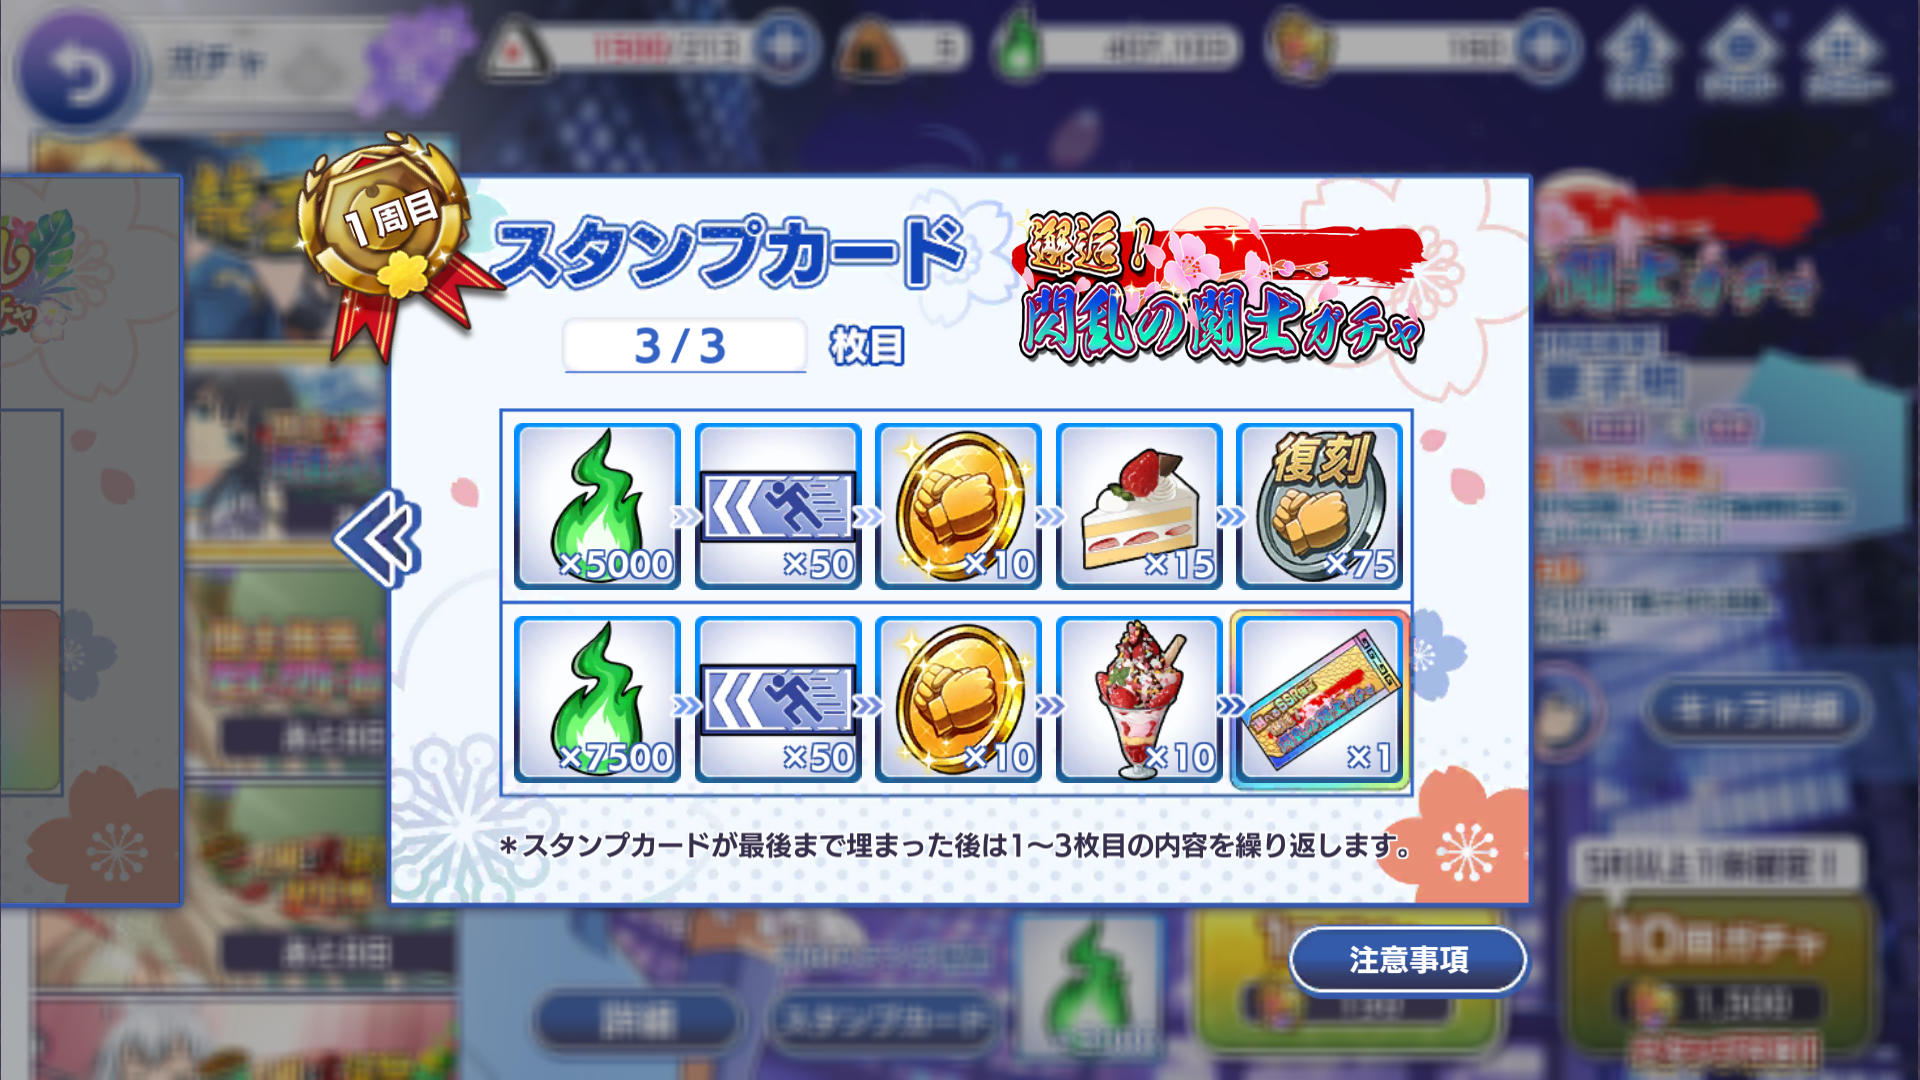Viewport: 1920px width, 1080px height.
Task: Select the 復刻 silver fist medal ×75
Action: tap(1319, 506)
